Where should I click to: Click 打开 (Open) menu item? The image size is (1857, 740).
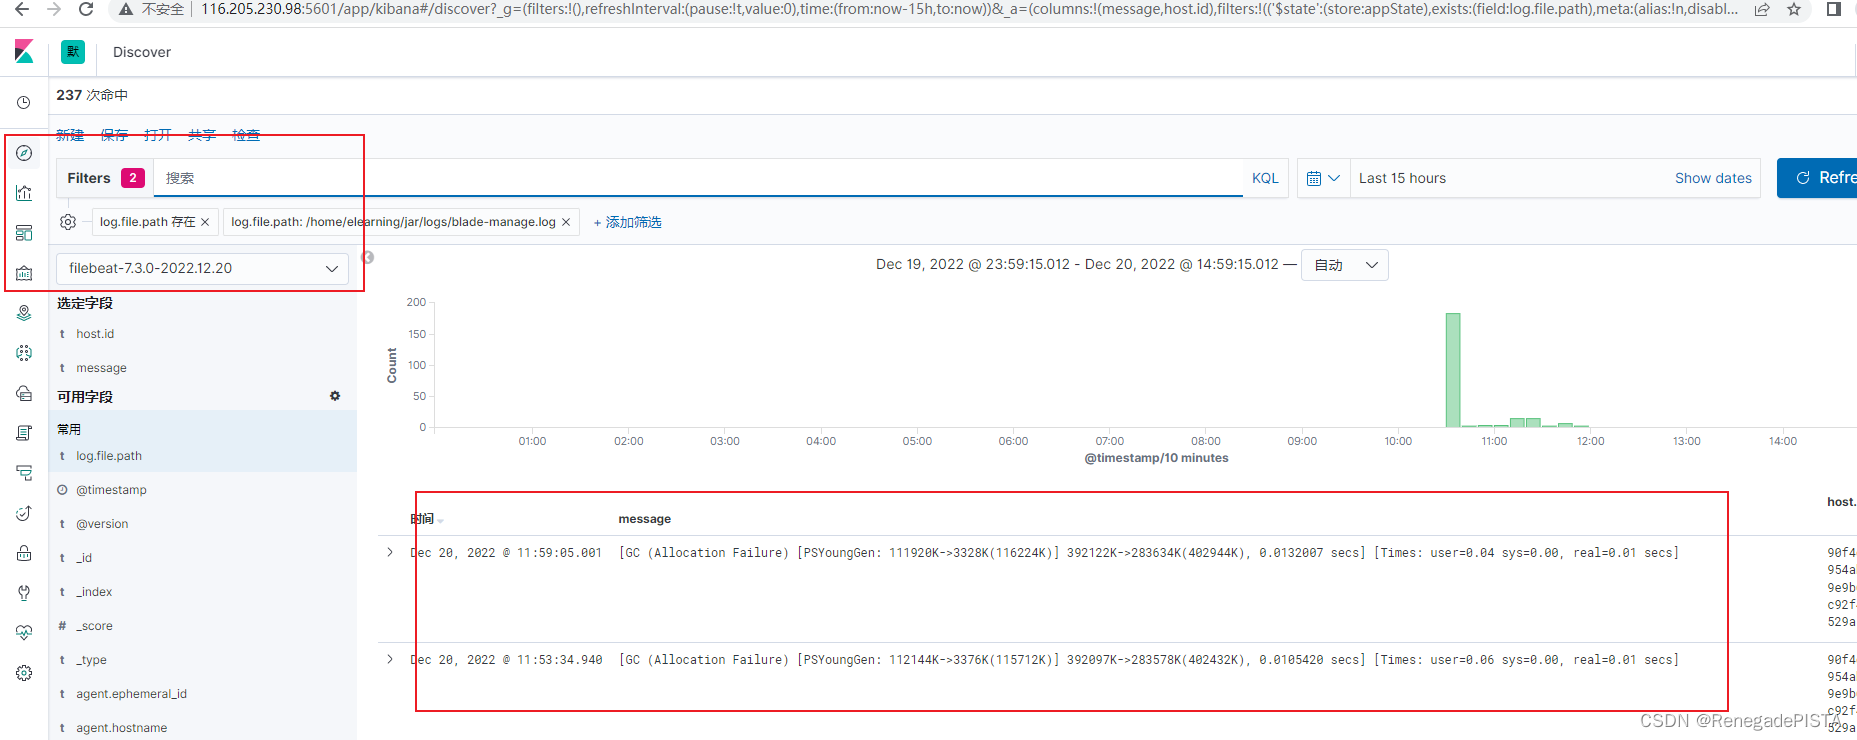[158, 135]
